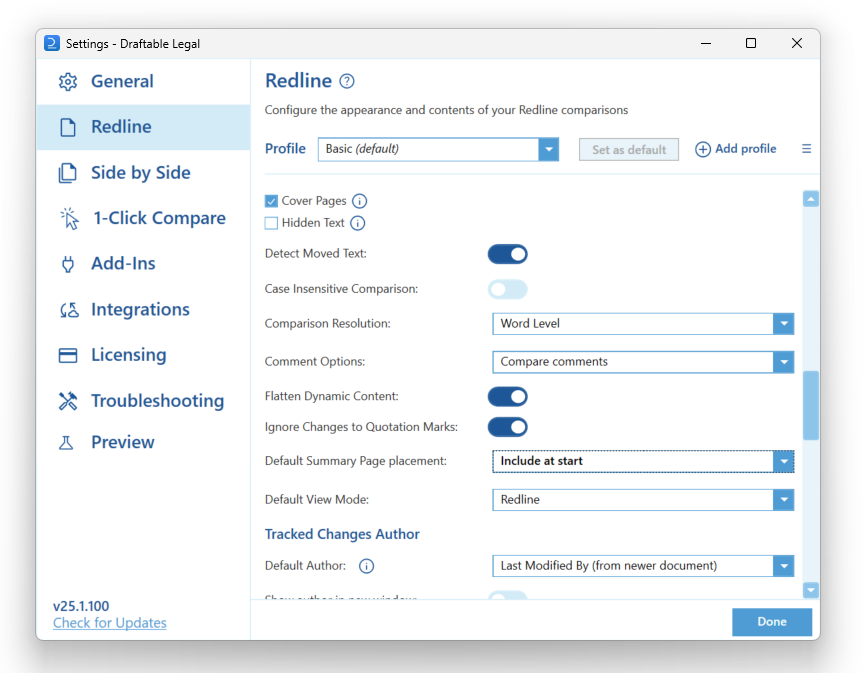
Task: Click the Troubleshooting tools icon
Action: coord(68,401)
